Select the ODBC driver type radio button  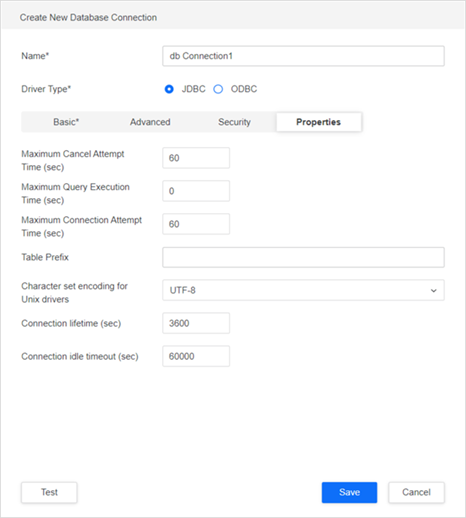[x=218, y=89]
